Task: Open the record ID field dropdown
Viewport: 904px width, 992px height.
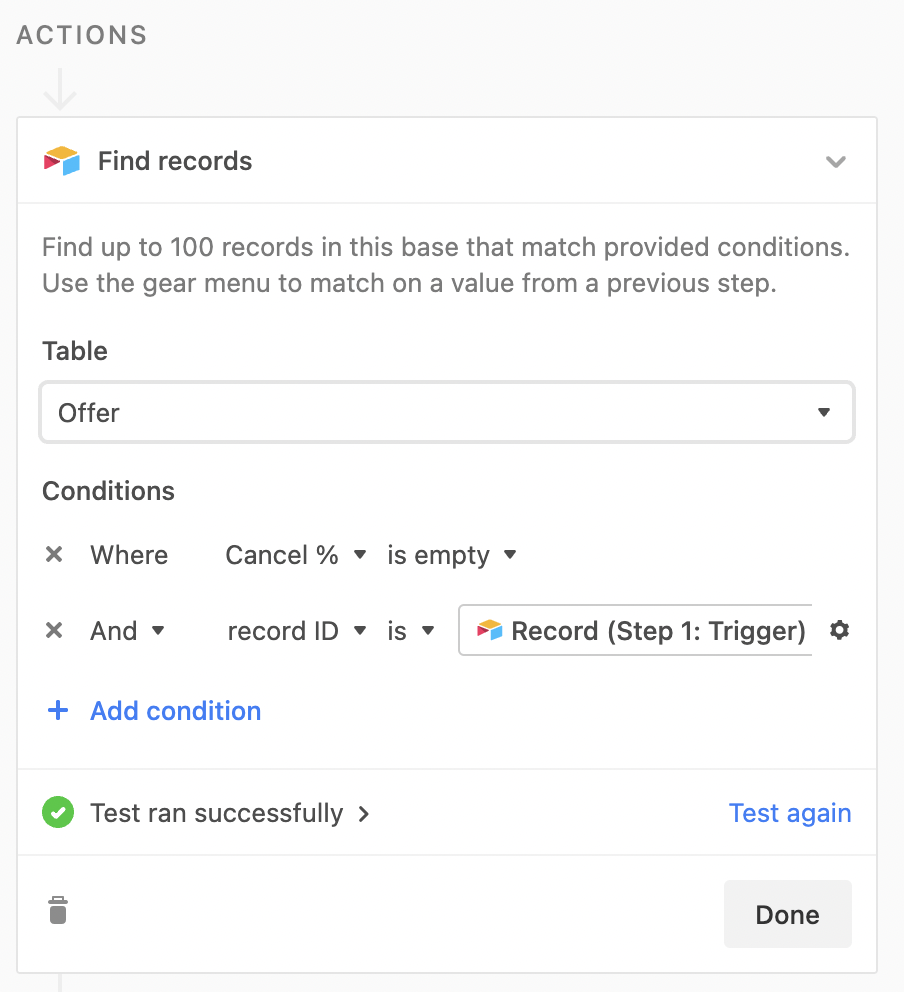Action: [x=297, y=631]
